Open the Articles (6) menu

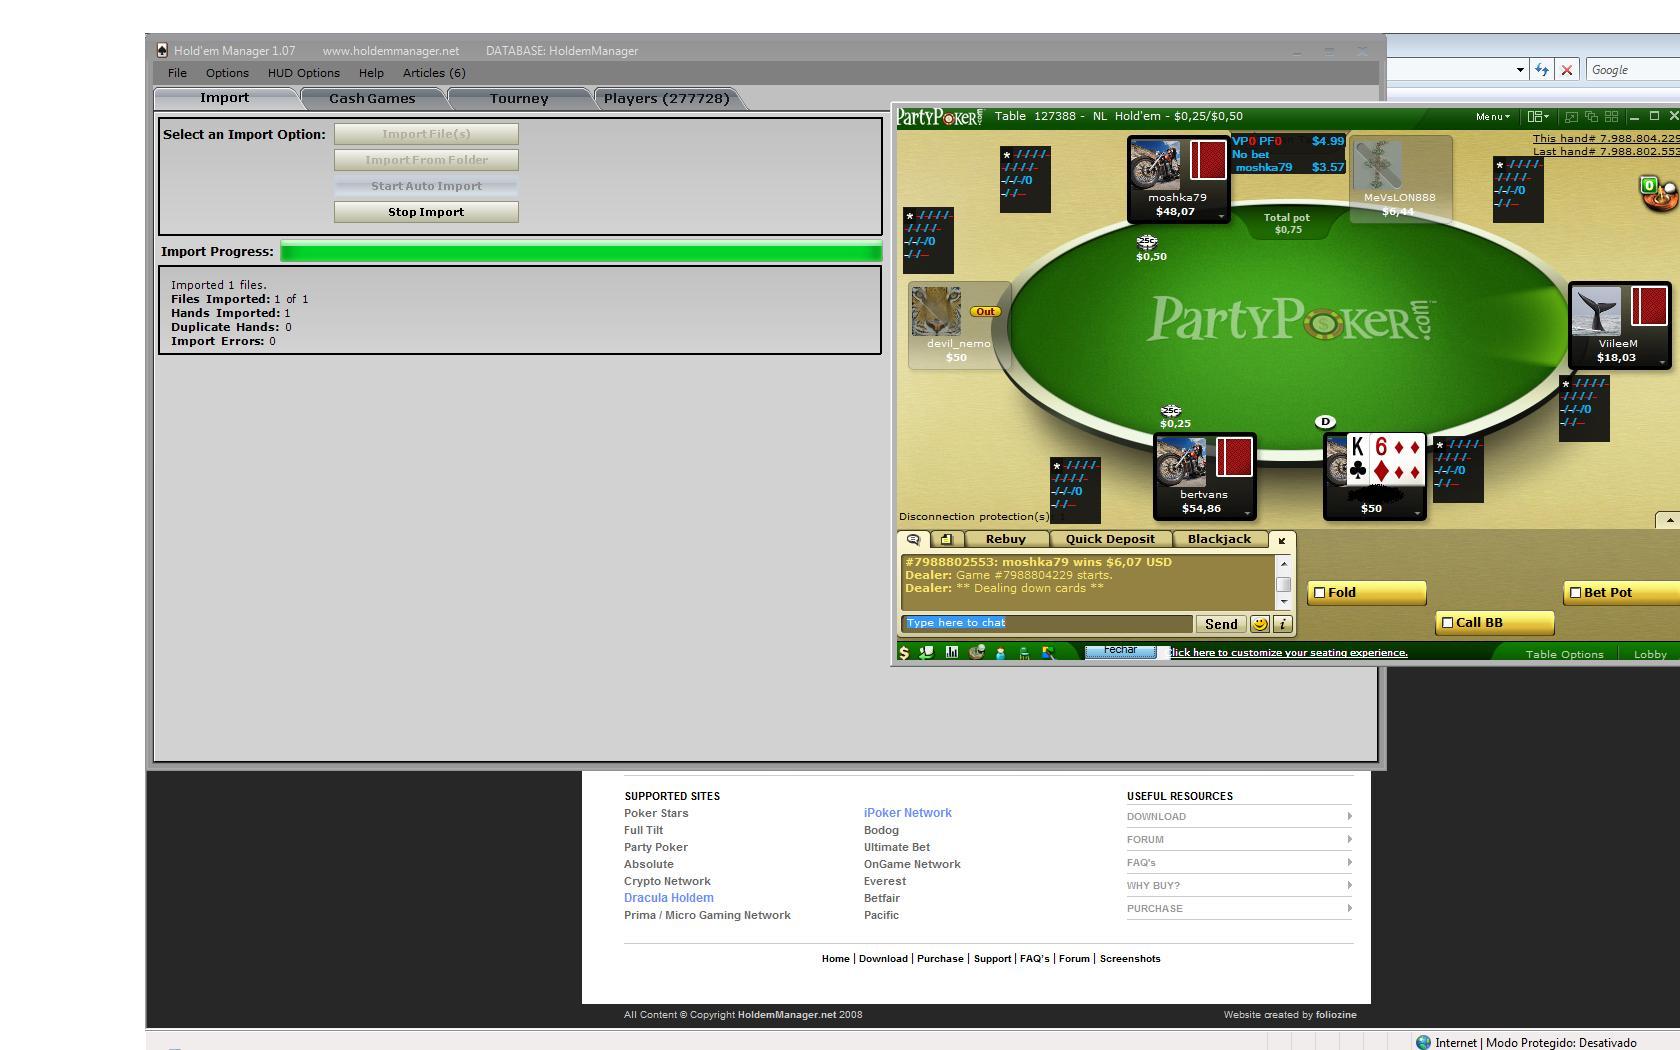point(434,73)
